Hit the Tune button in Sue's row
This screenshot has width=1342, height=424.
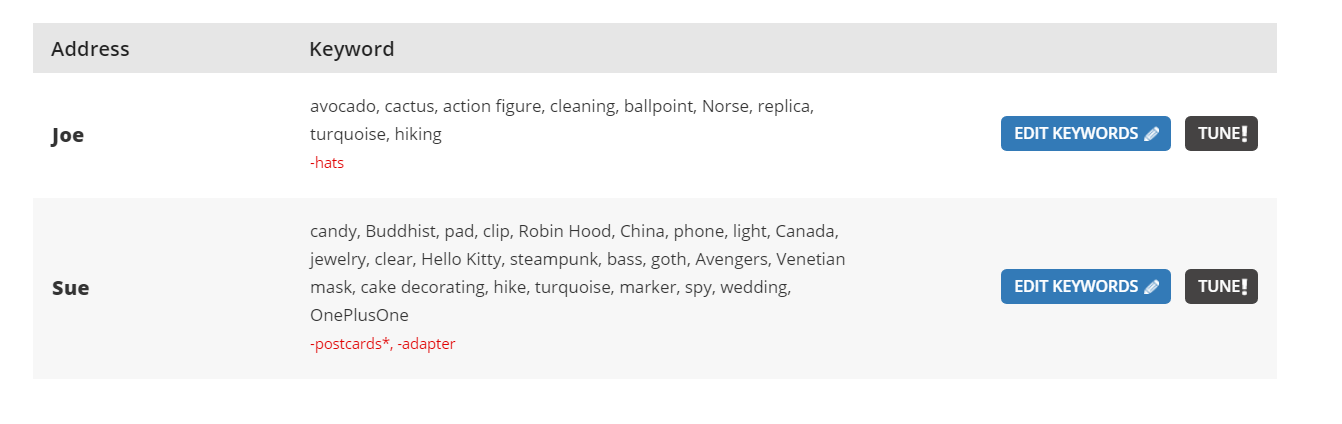click(1220, 287)
